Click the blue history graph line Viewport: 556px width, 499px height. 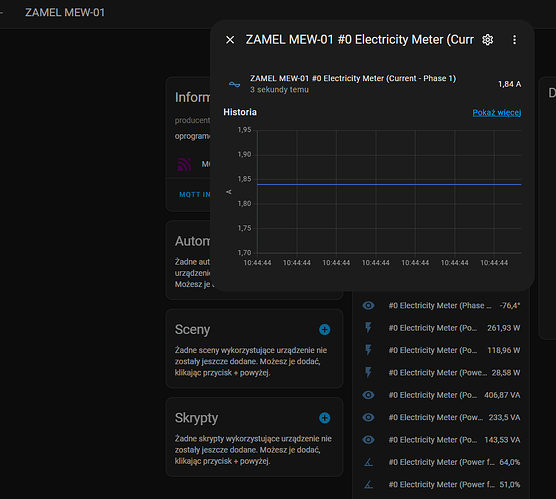[389, 184]
